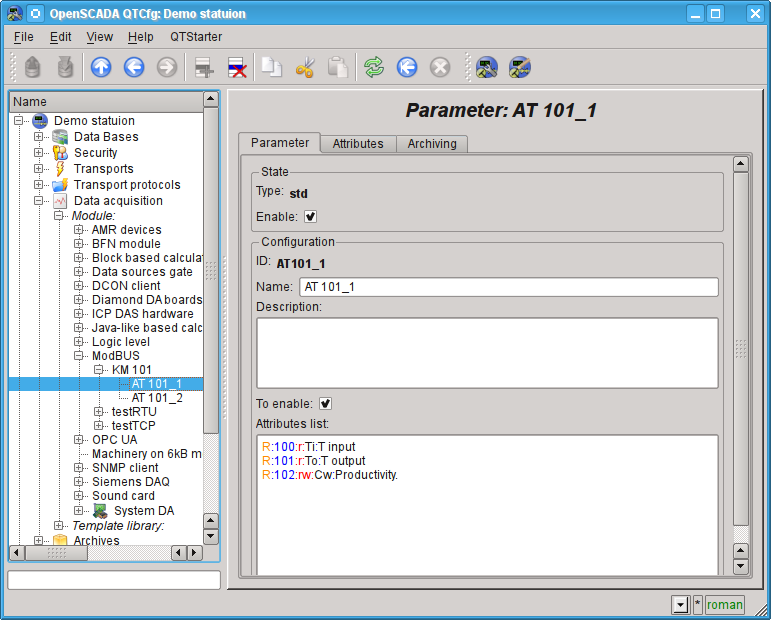
Task: Click the green Refresh arrows icon
Action: point(374,67)
